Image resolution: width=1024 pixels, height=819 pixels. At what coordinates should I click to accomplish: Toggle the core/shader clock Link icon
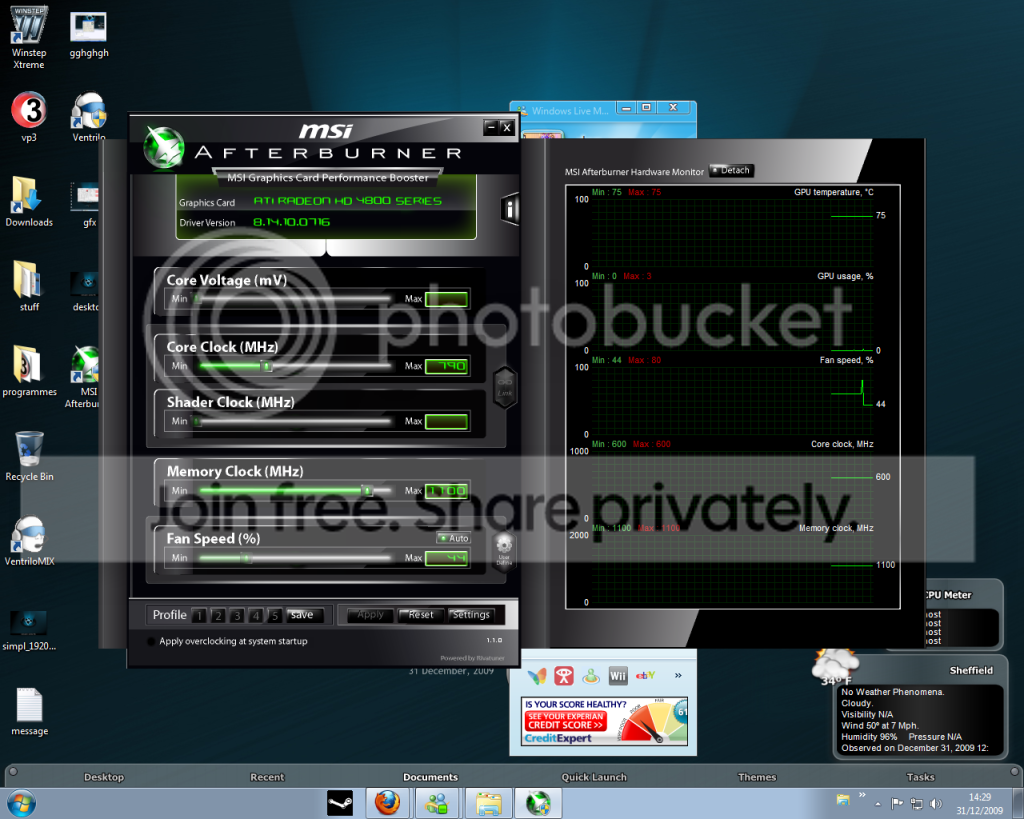point(505,387)
